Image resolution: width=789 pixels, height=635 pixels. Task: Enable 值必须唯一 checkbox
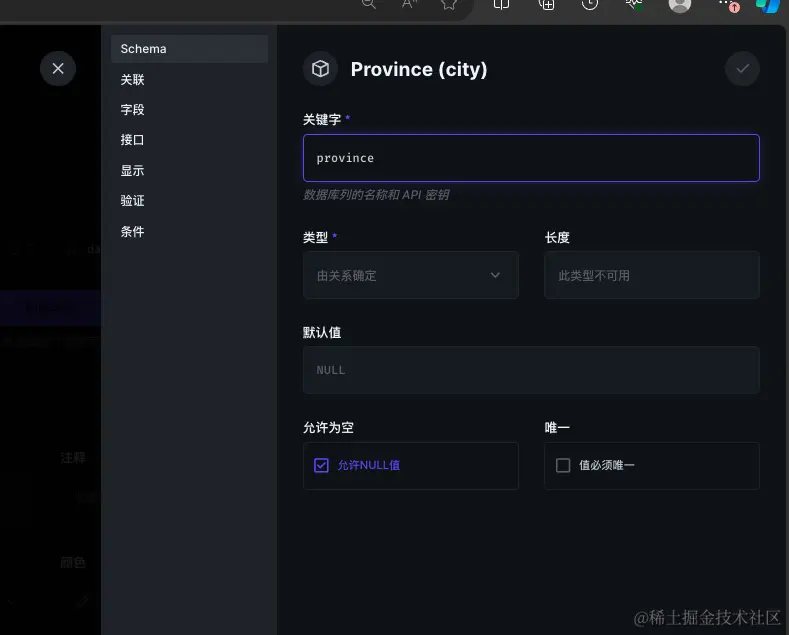click(x=563, y=465)
